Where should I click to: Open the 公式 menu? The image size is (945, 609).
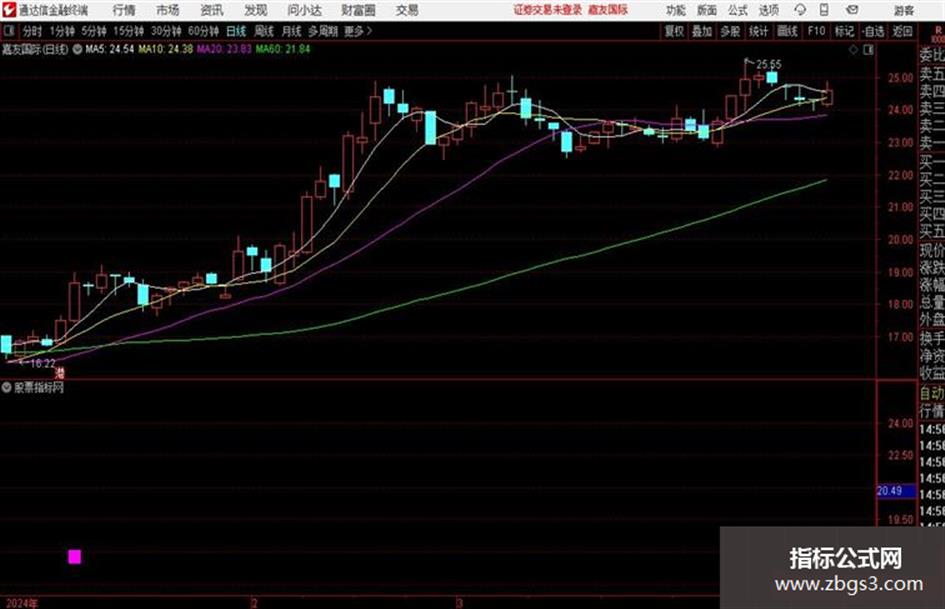tap(738, 10)
